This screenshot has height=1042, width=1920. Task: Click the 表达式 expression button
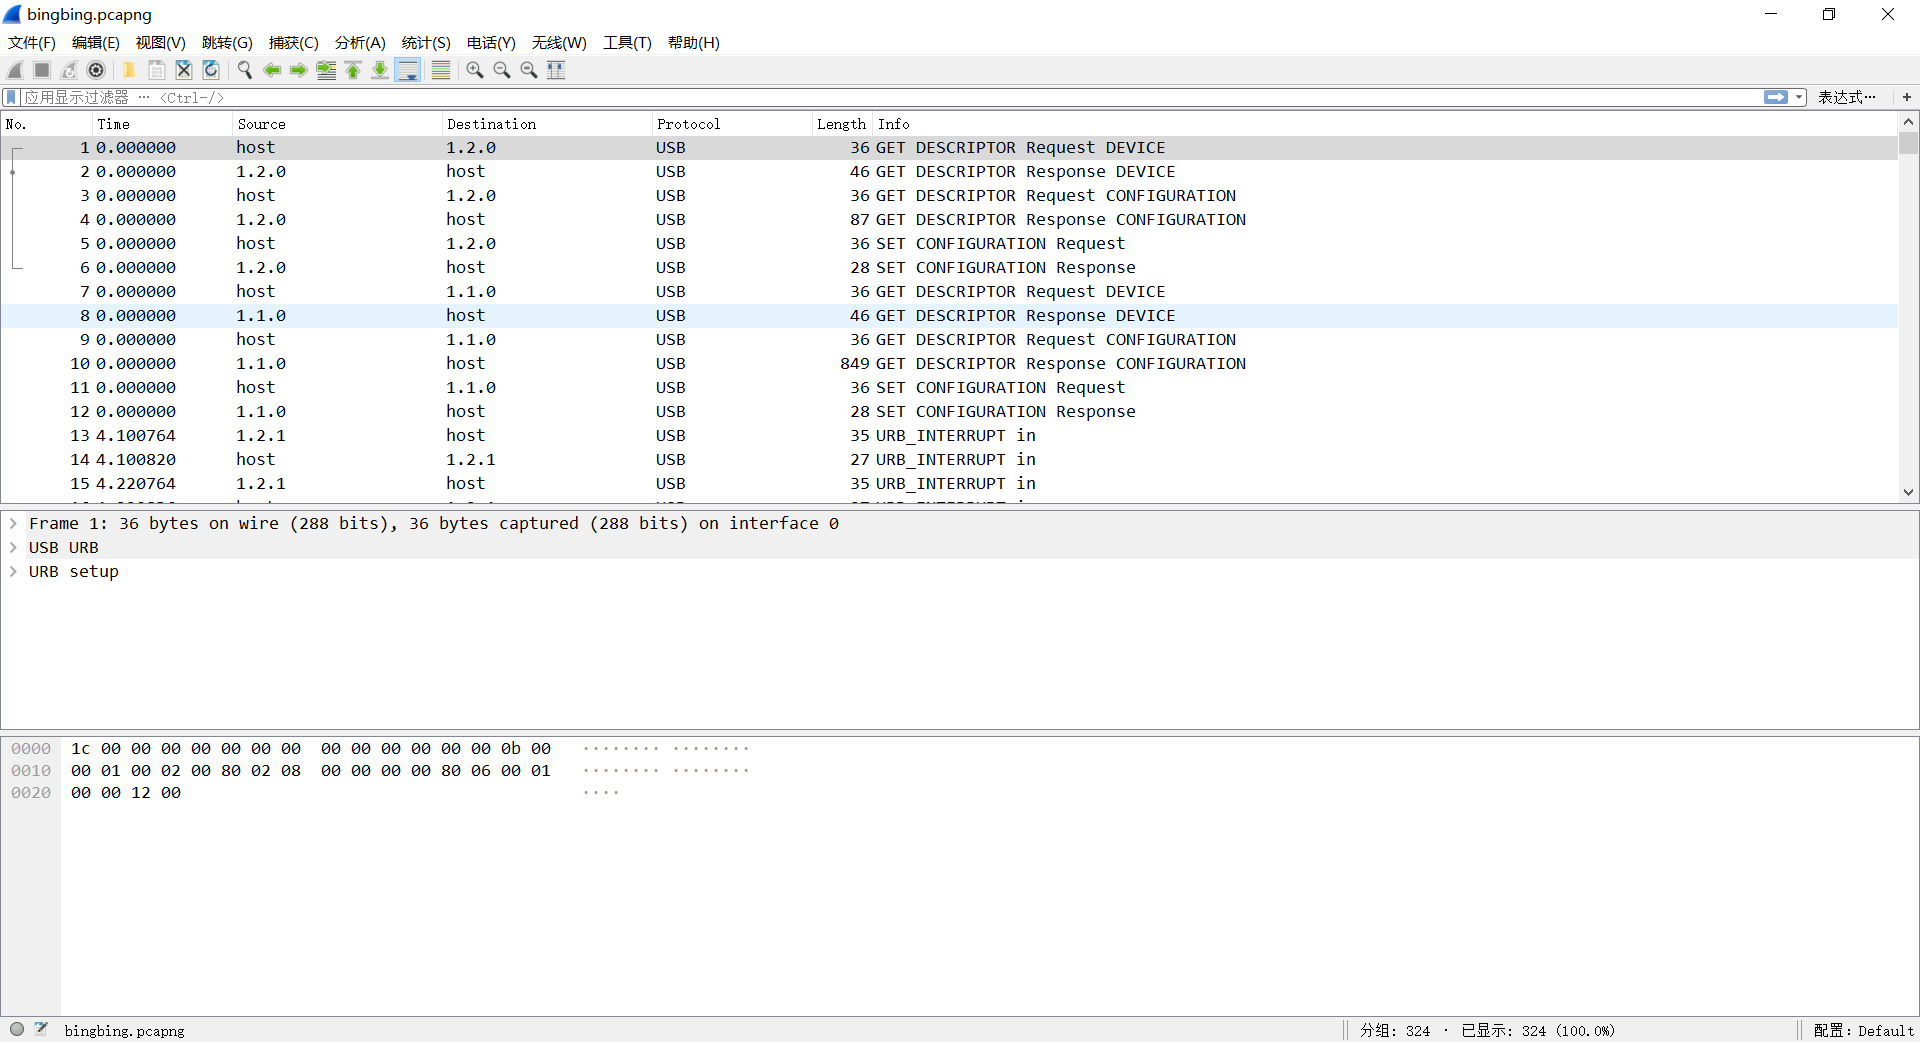1846,97
